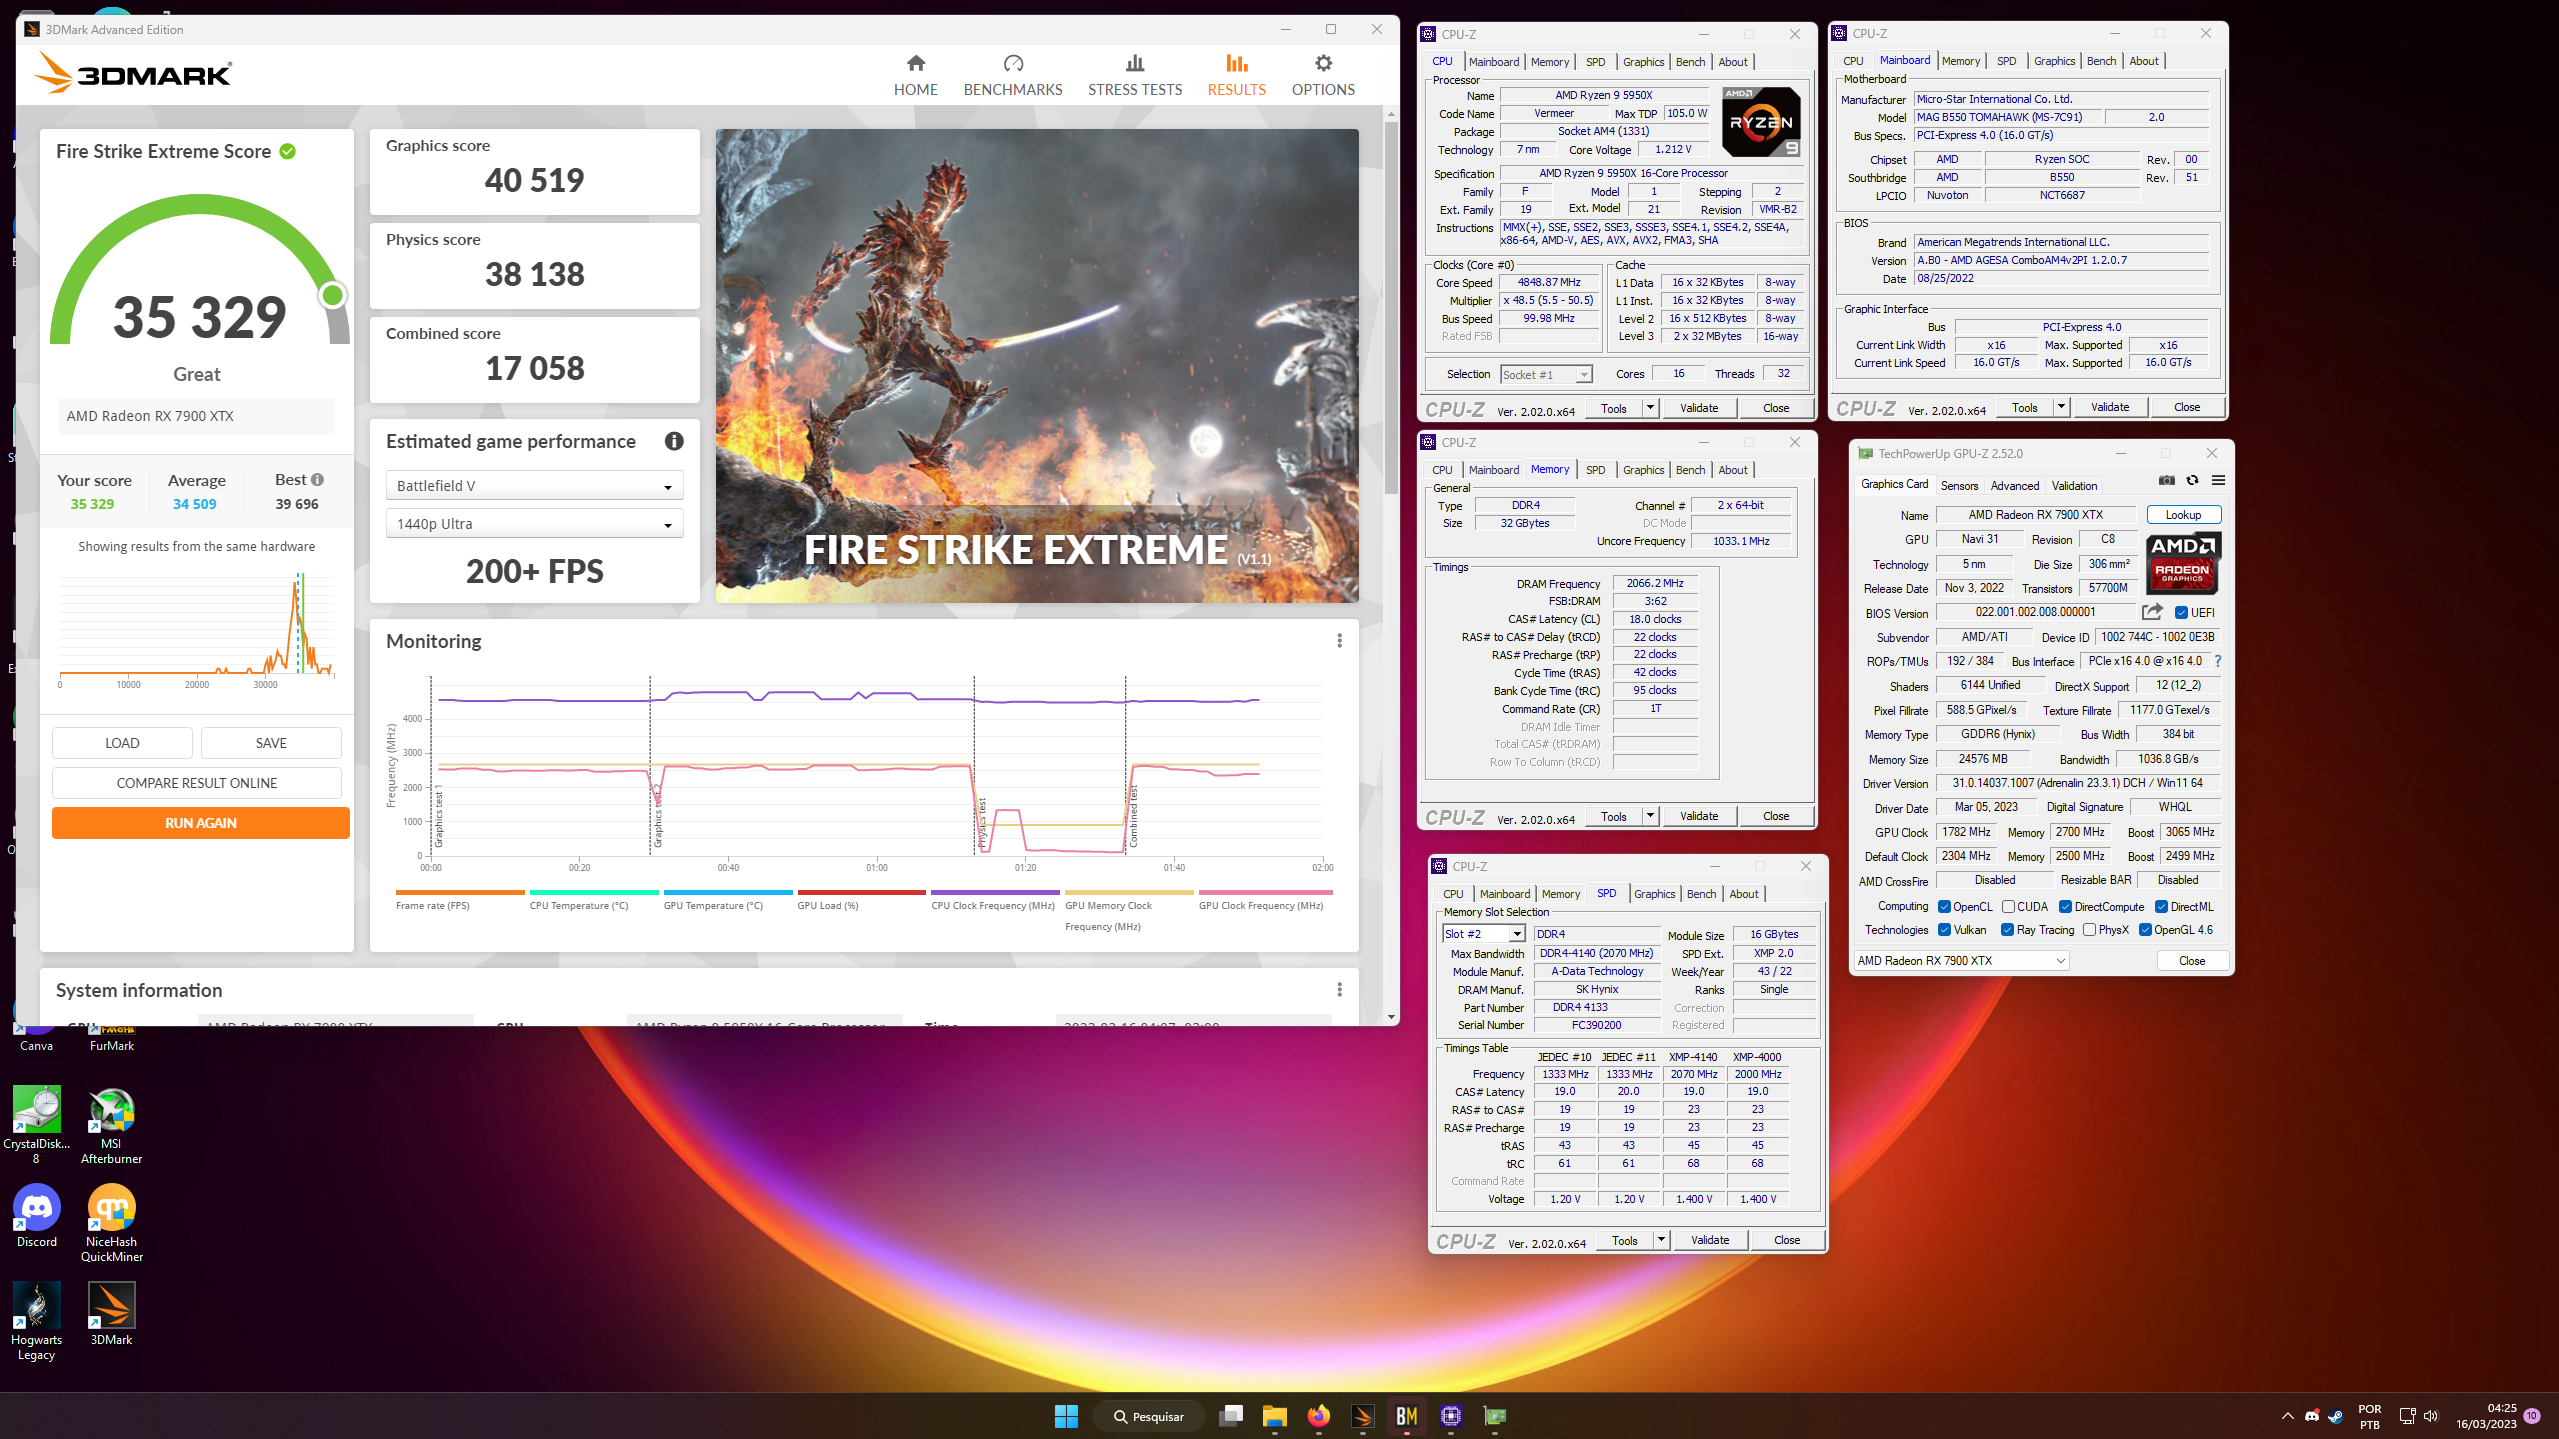Viewport: 2559px width, 1439px height.
Task: Open Socket #1 selection dropdown in CPU-Z
Action: pyautogui.click(x=1546, y=375)
